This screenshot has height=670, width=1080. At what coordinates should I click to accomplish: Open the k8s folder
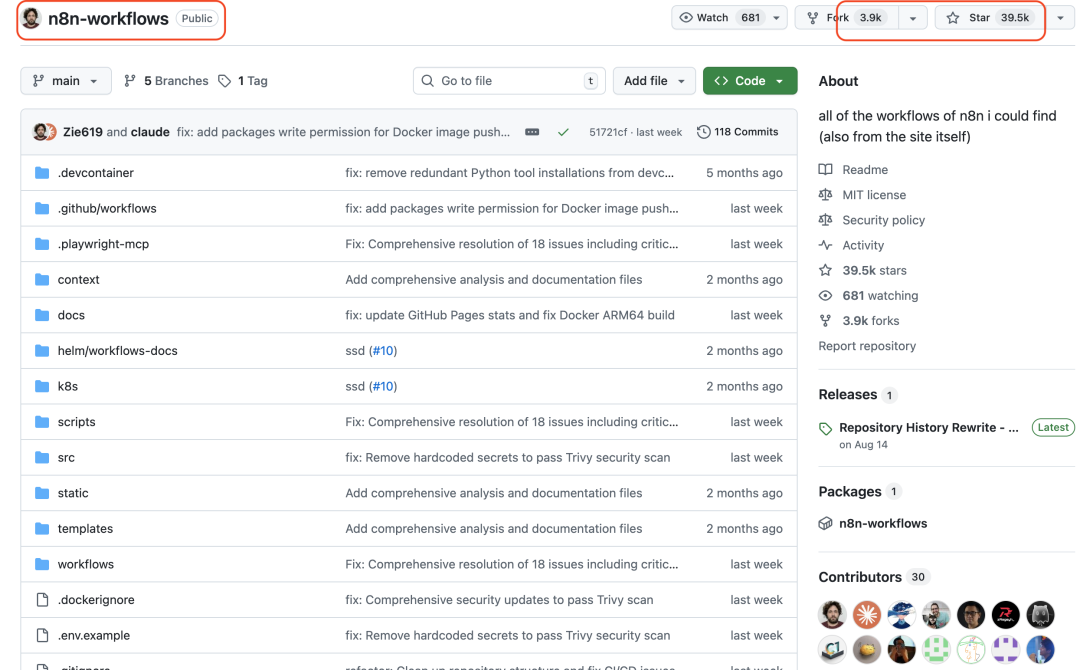tap(68, 386)
